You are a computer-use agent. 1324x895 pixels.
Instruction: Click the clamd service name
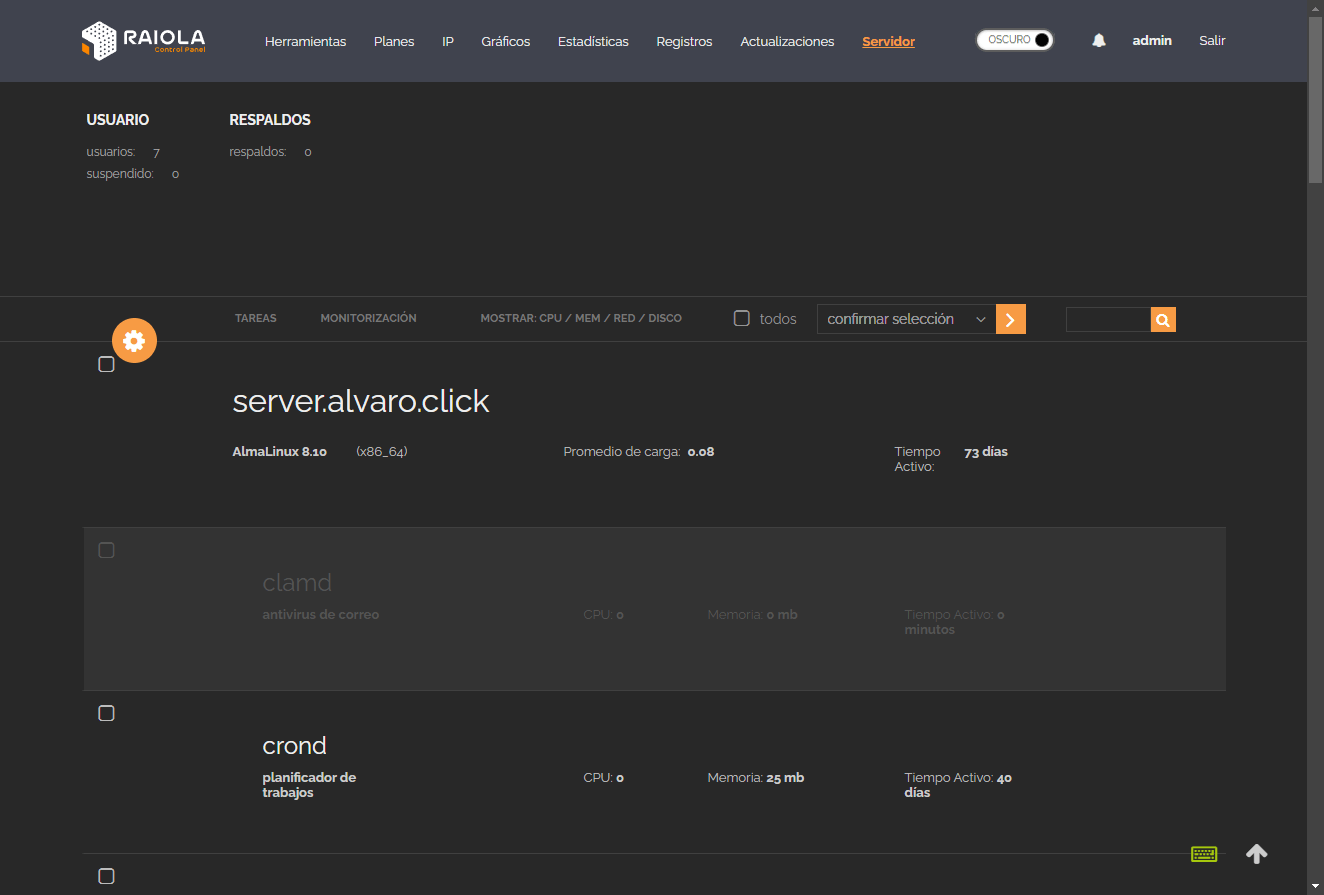(297, 582)
